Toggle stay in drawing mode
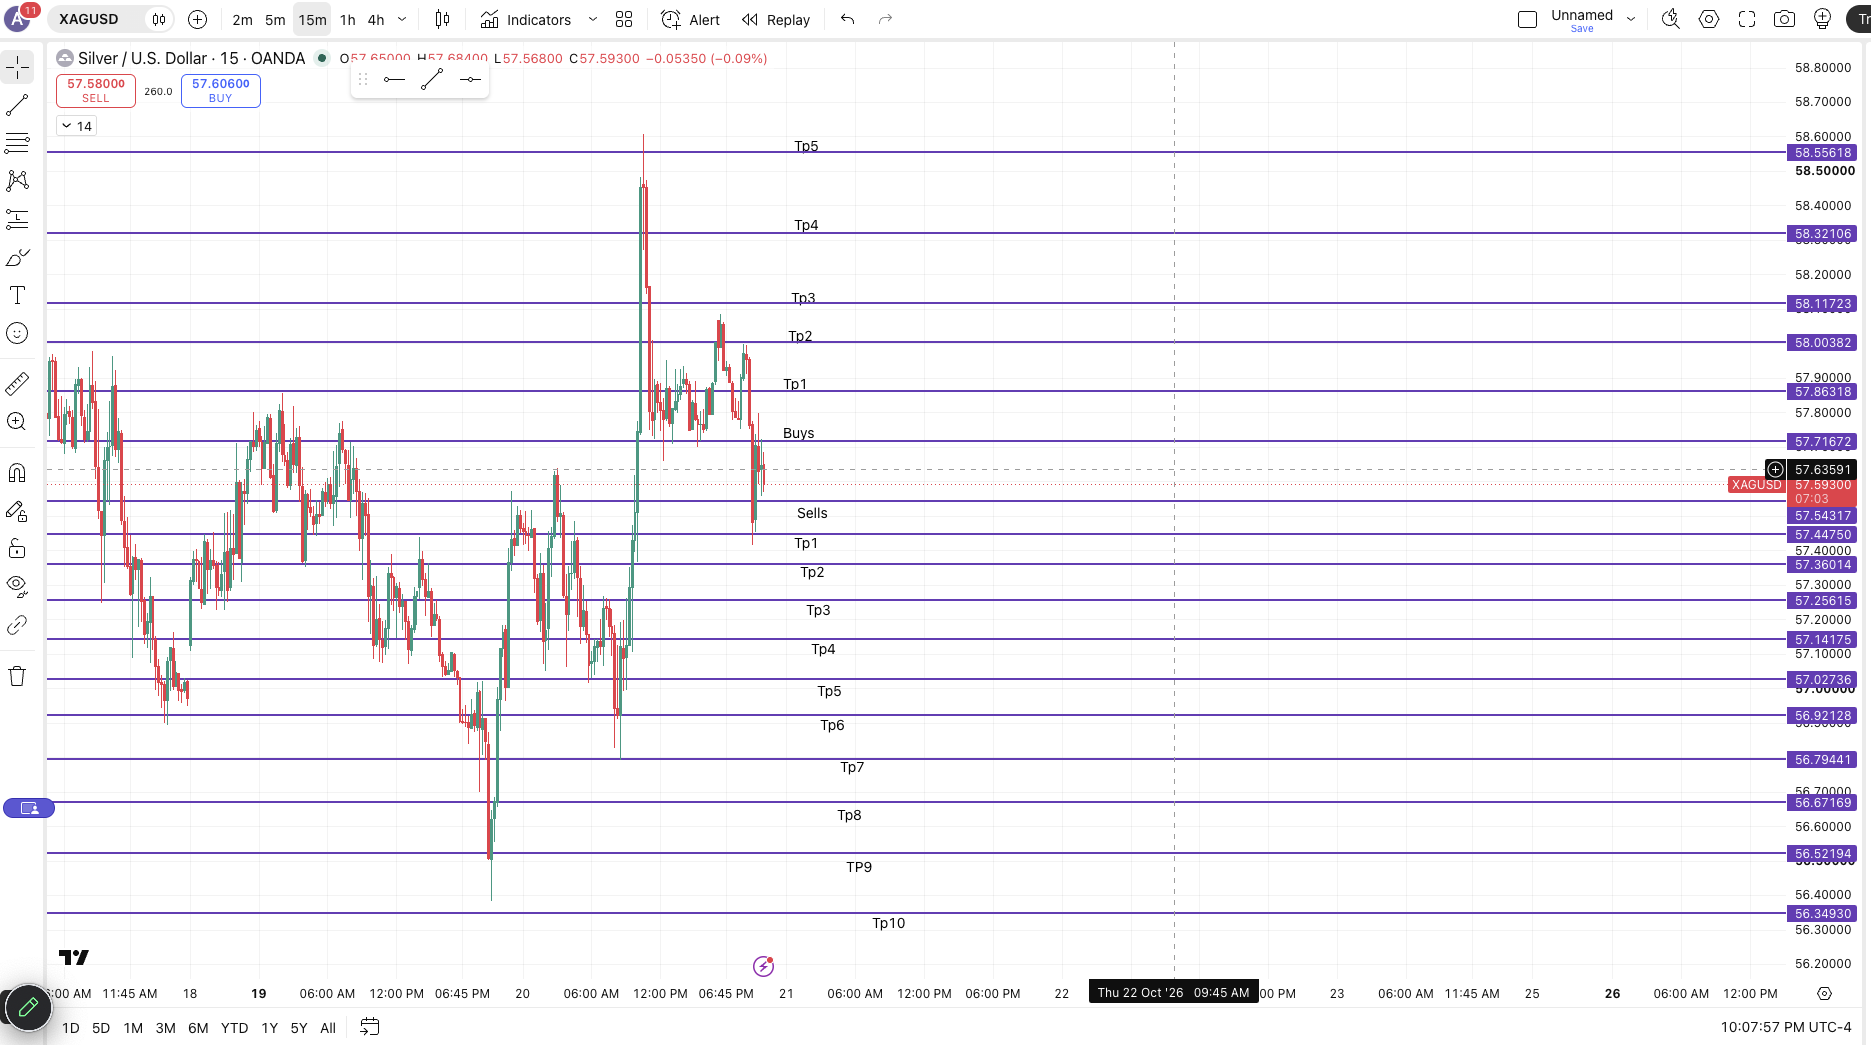1871x1045 pixels. point(18,511)
